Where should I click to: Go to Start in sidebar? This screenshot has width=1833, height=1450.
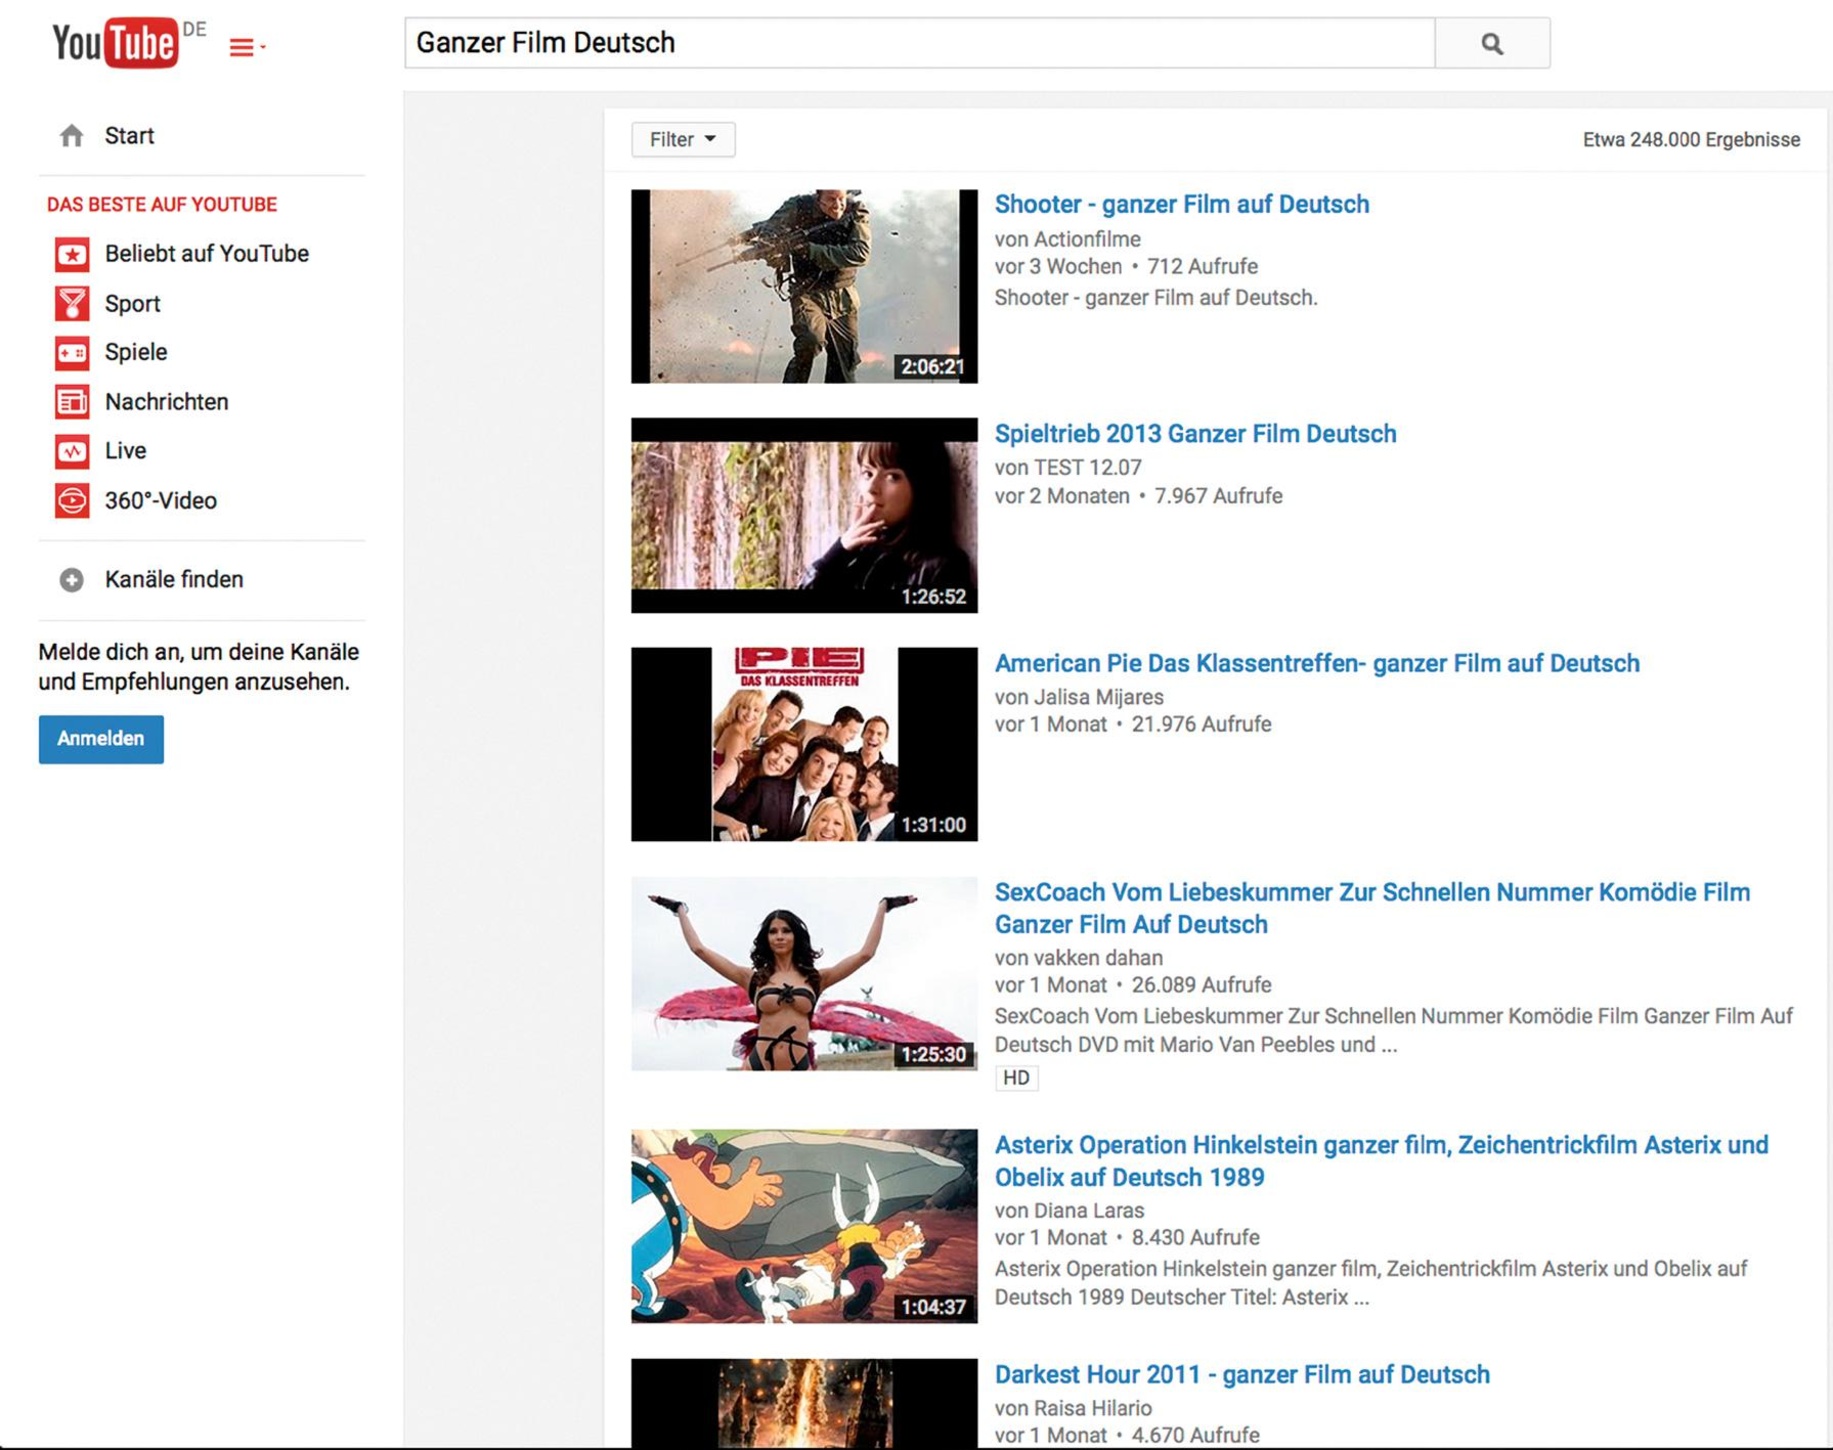click(x=129, y=136)
